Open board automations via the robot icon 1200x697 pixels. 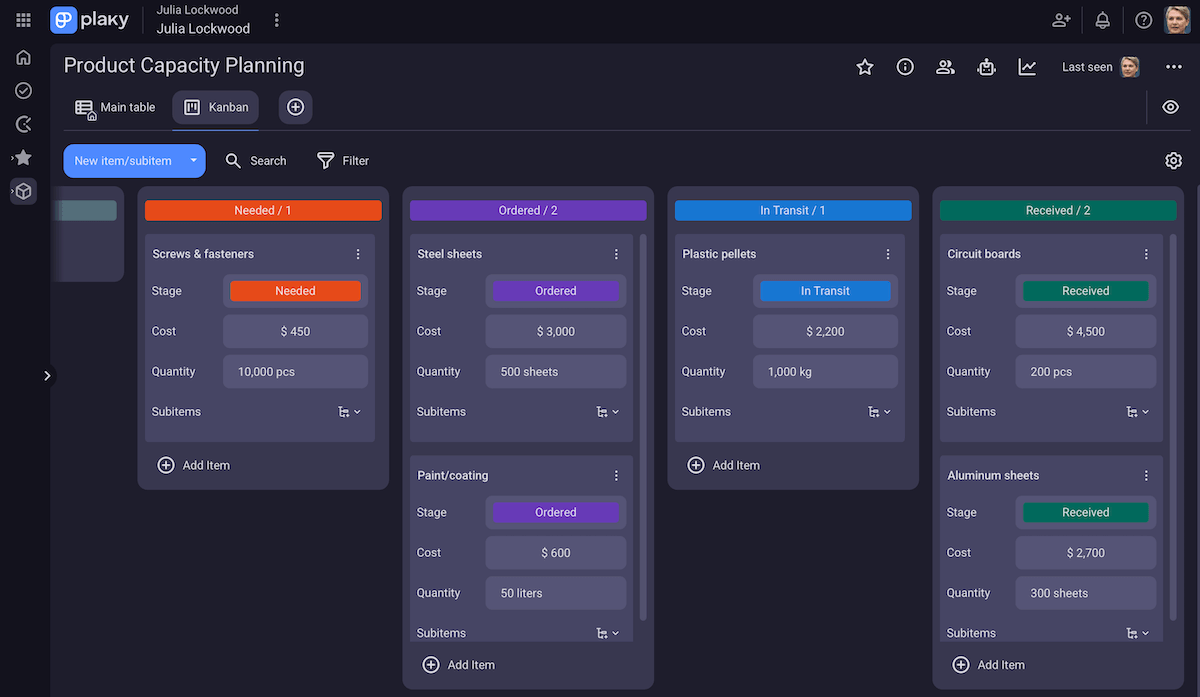(986, 66)
